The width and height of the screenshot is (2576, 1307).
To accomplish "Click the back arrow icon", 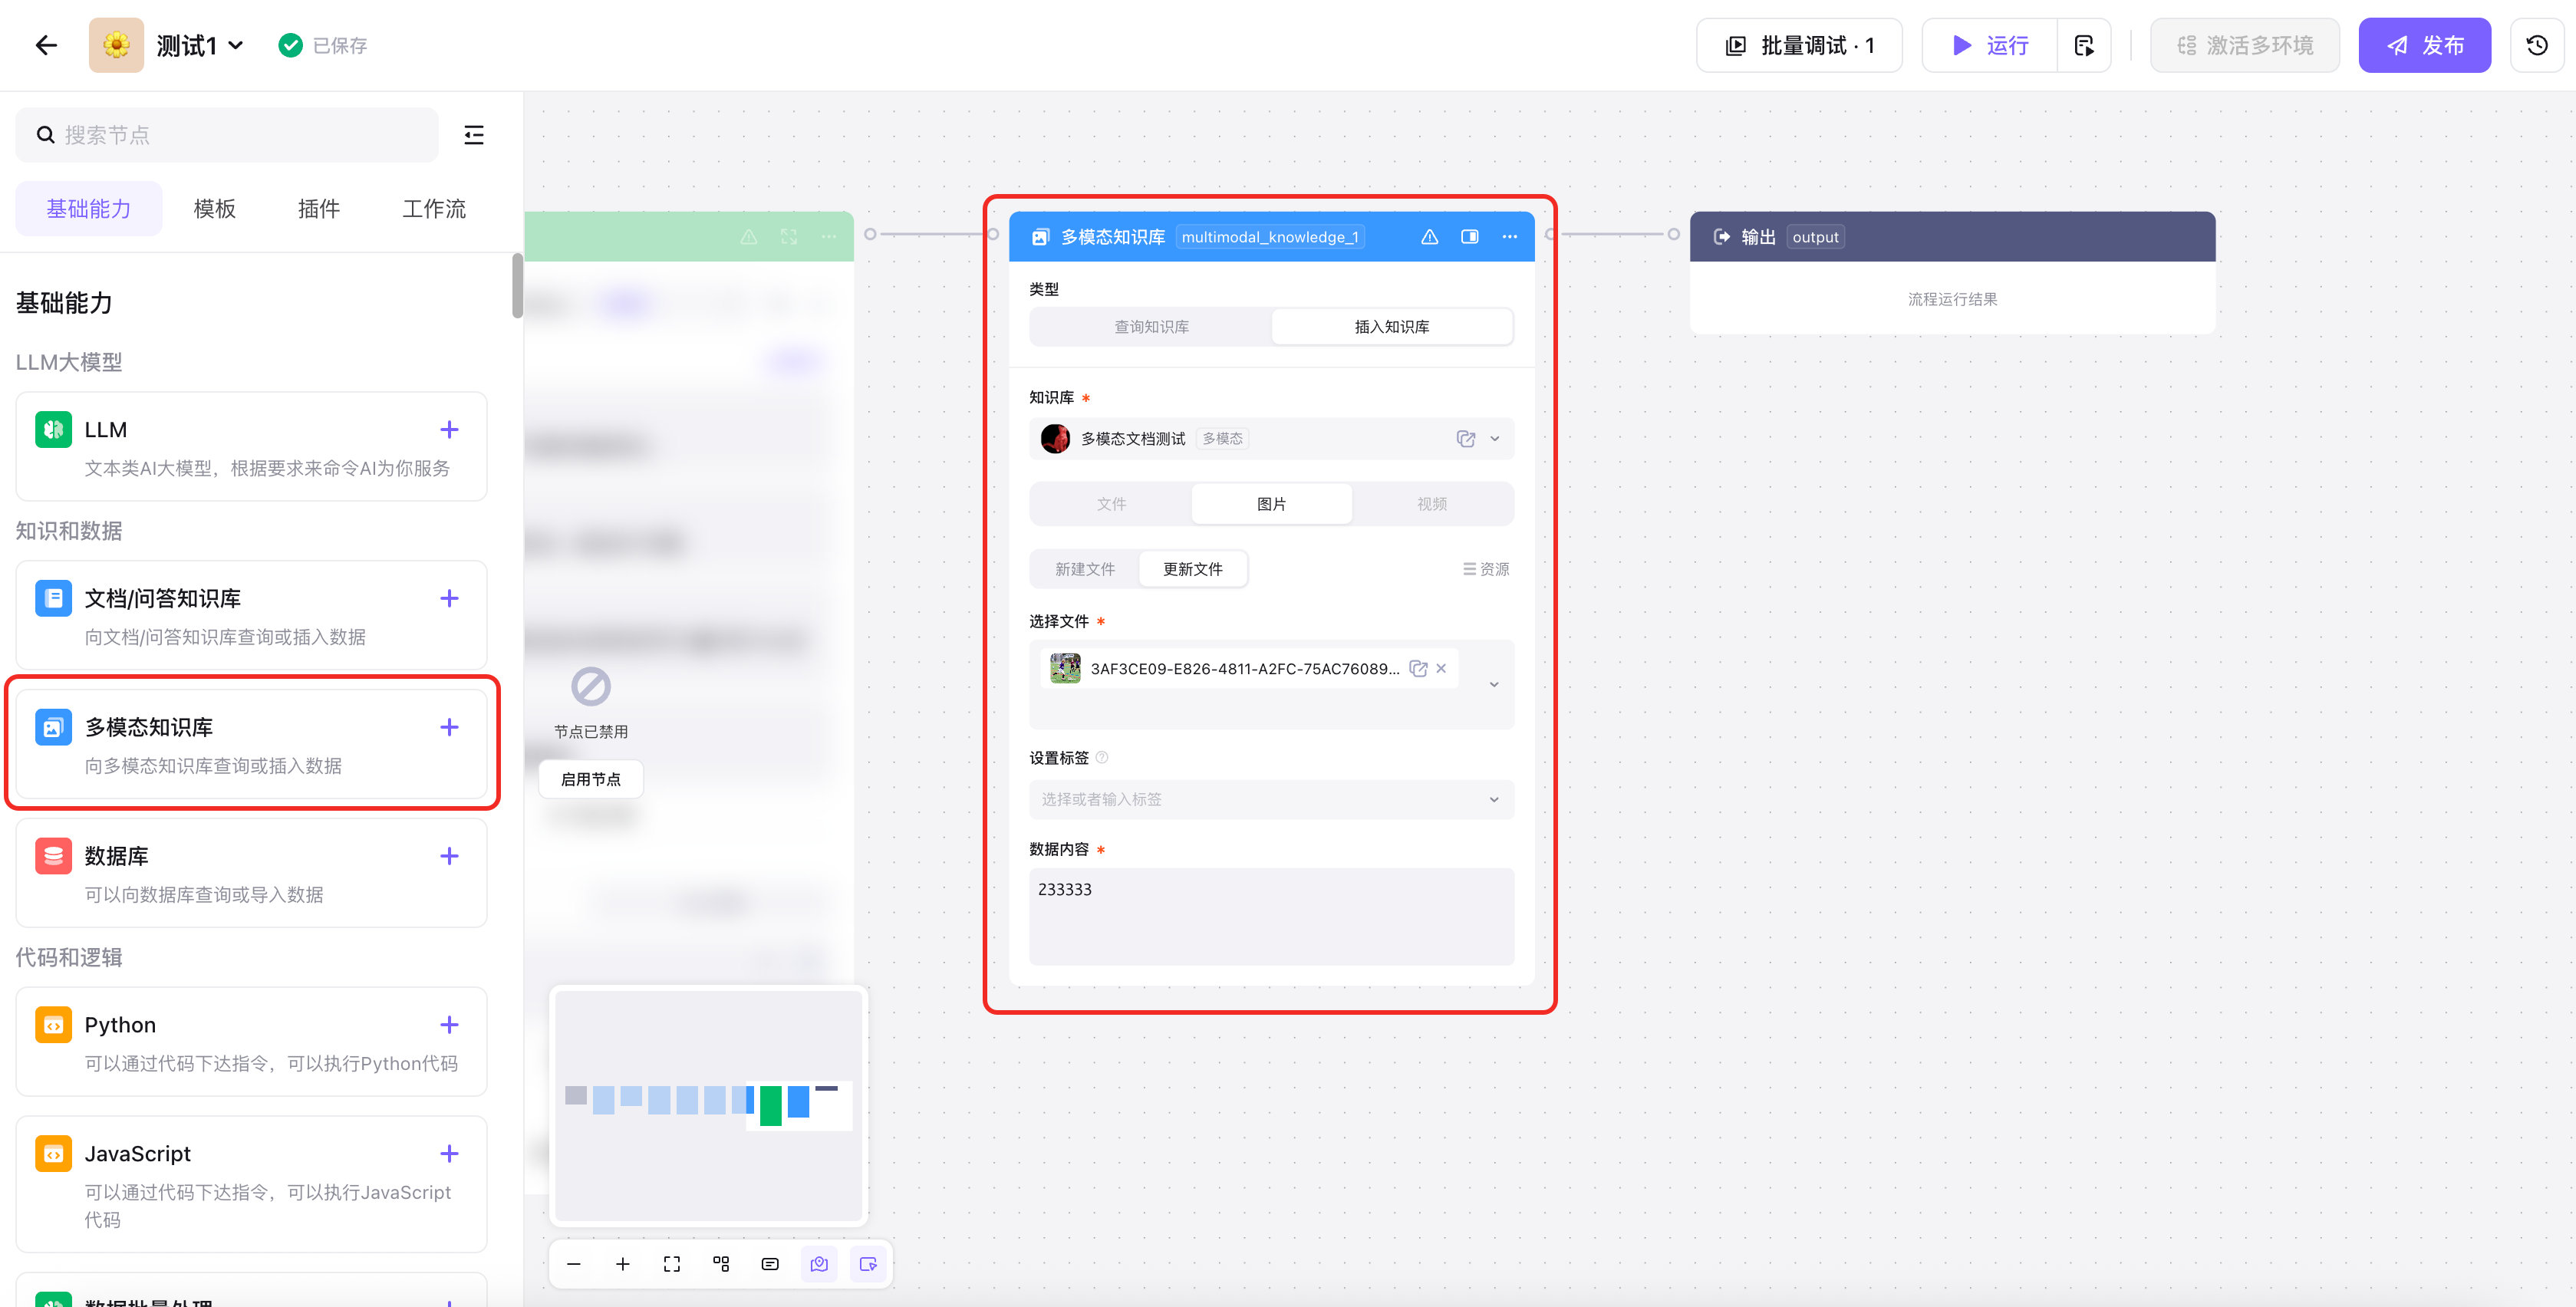I will point(46,45).
